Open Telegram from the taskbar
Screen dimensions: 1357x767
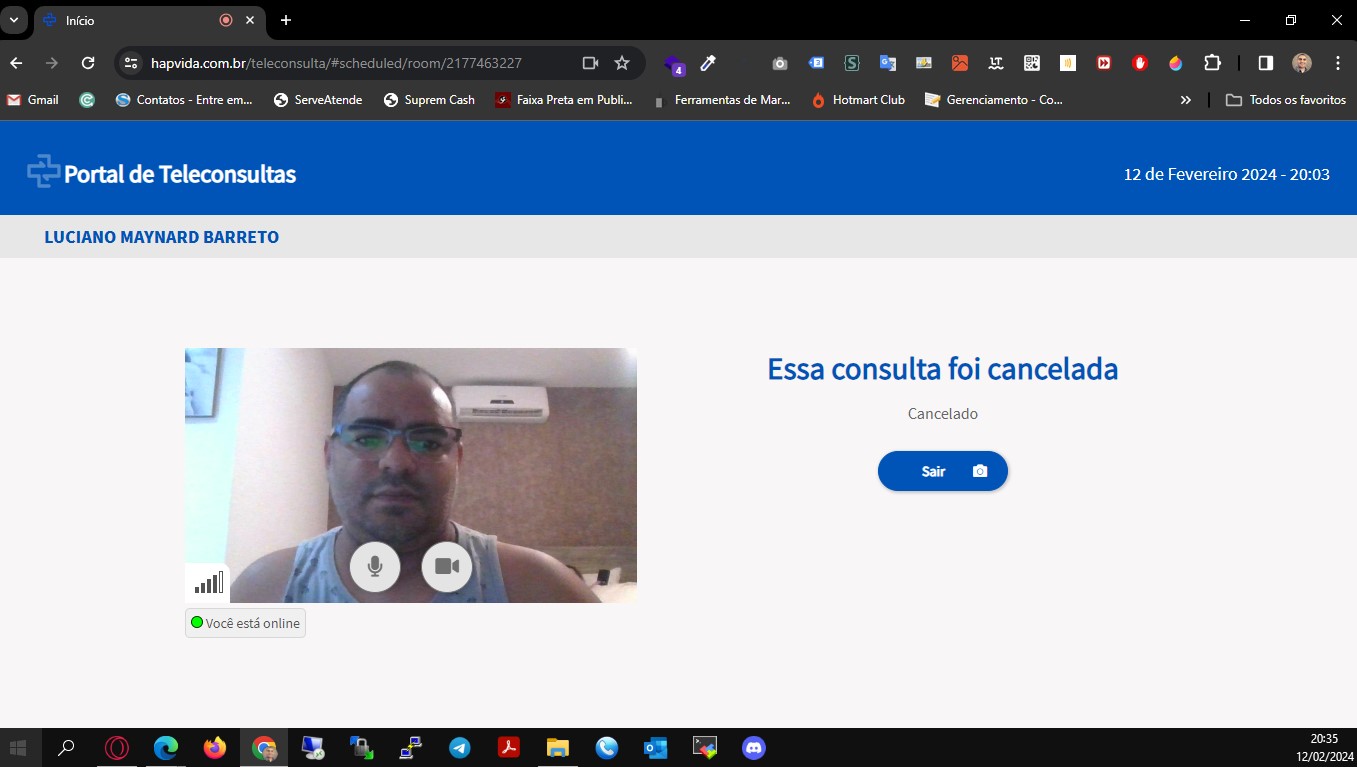(x=460, y=748)
